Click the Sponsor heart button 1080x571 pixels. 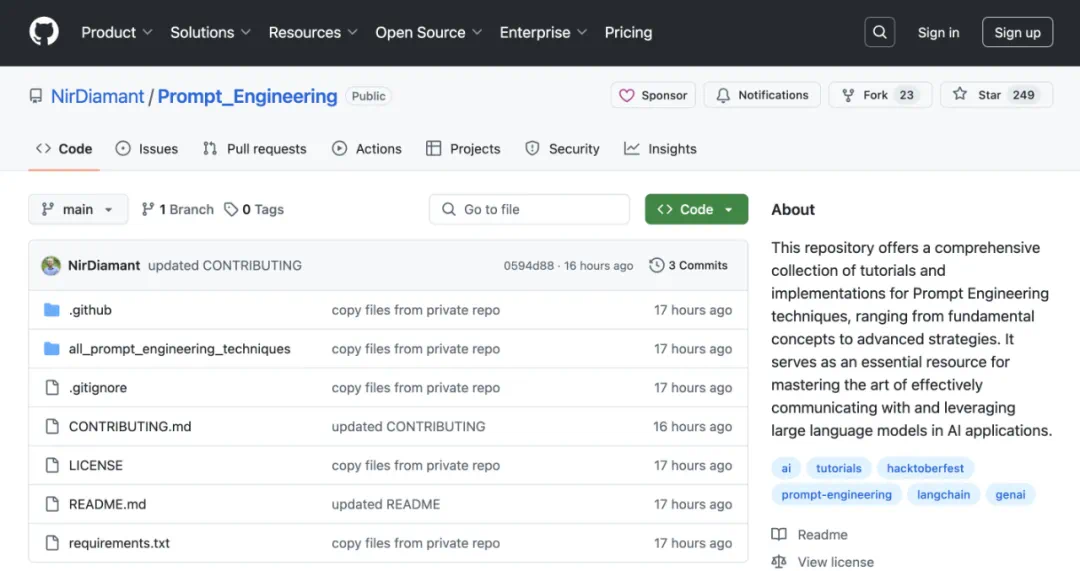(654, 95)
